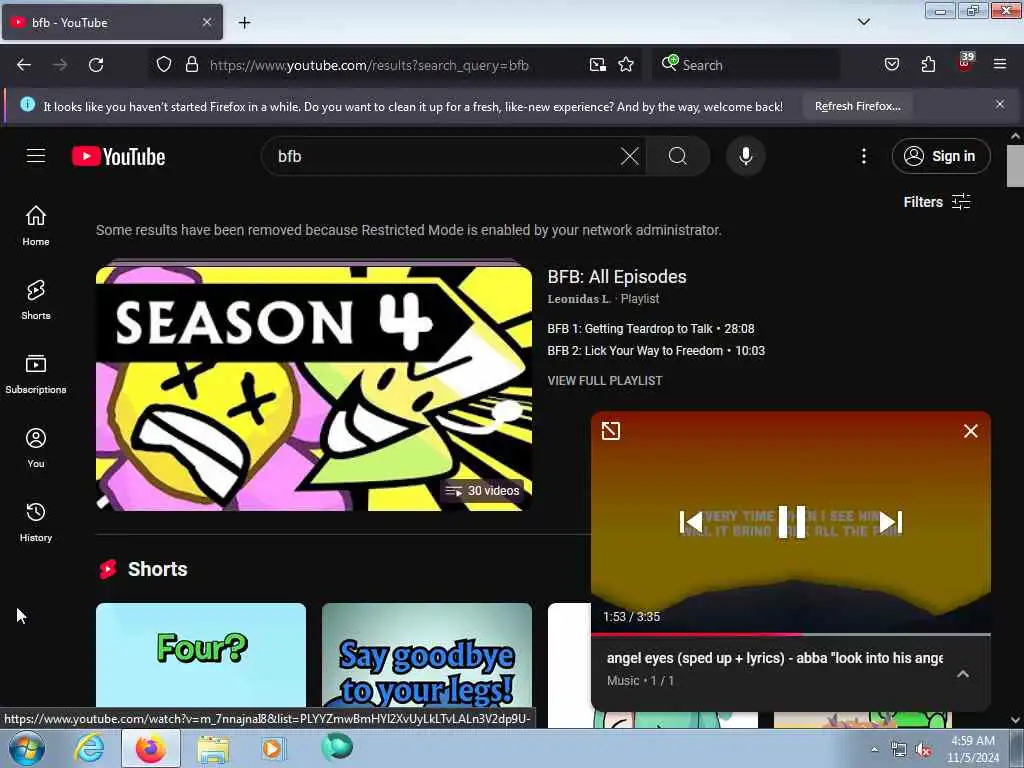Close the miniplayer
Viewport: 1024px width, 768px height.
970,431
